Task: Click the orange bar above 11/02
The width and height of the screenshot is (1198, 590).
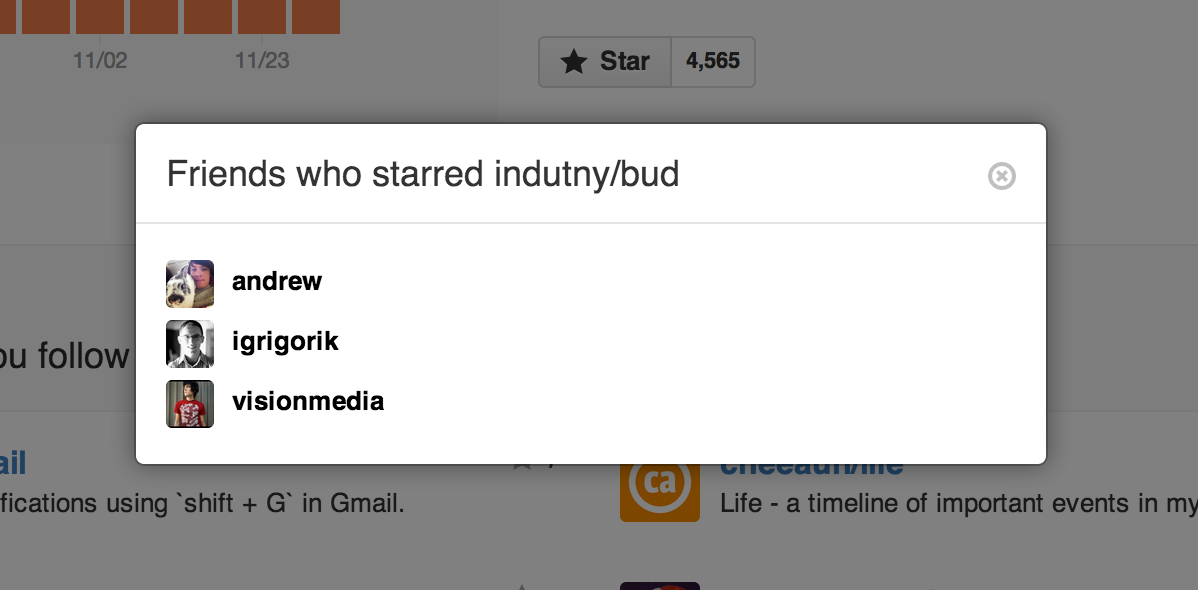Action: point(100,17)
